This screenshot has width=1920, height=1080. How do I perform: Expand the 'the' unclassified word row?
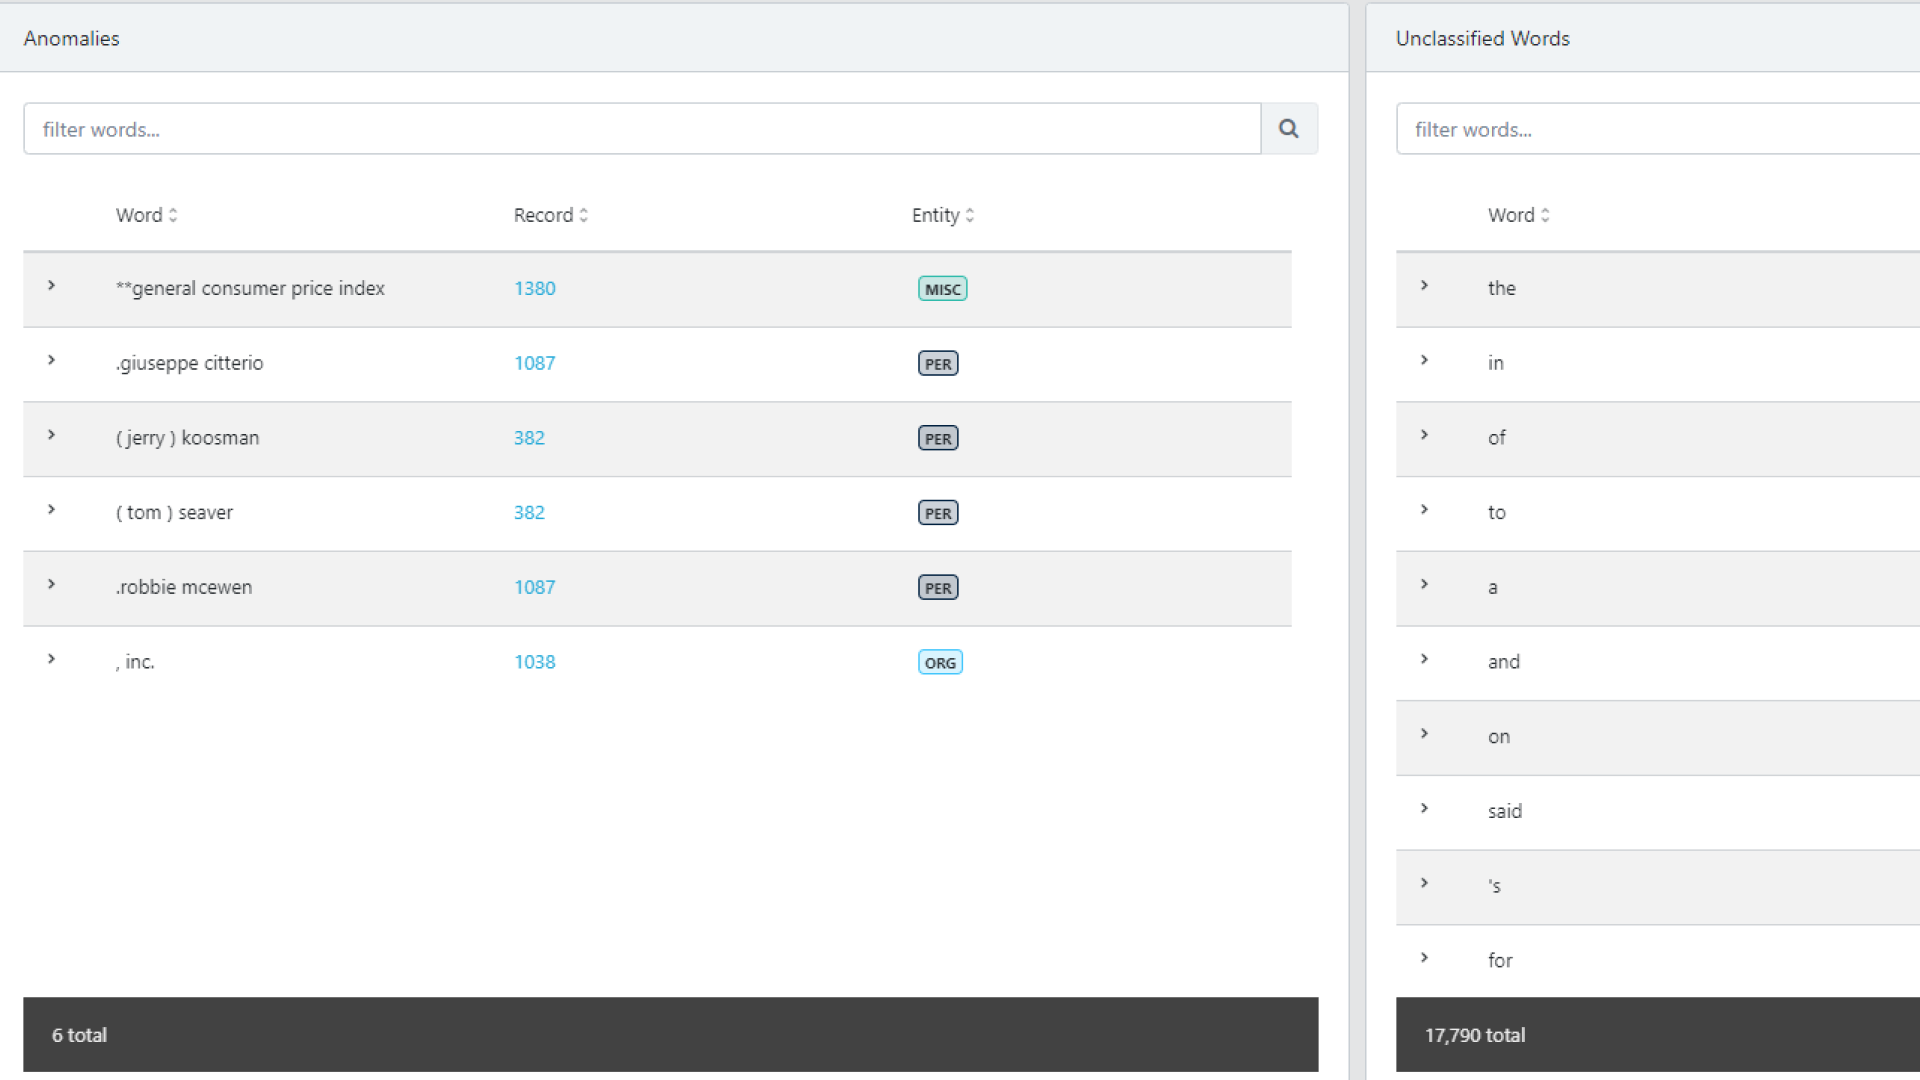click(x=1424, y=286)
